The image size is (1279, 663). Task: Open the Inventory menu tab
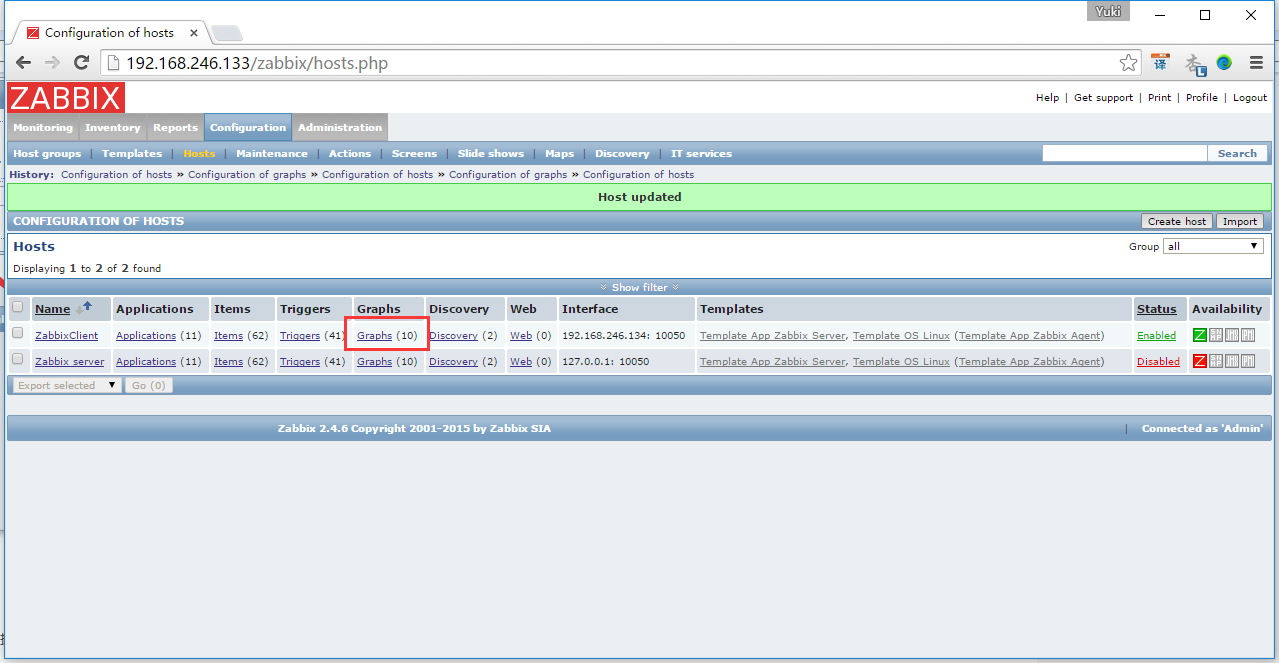tap(113, 128)
